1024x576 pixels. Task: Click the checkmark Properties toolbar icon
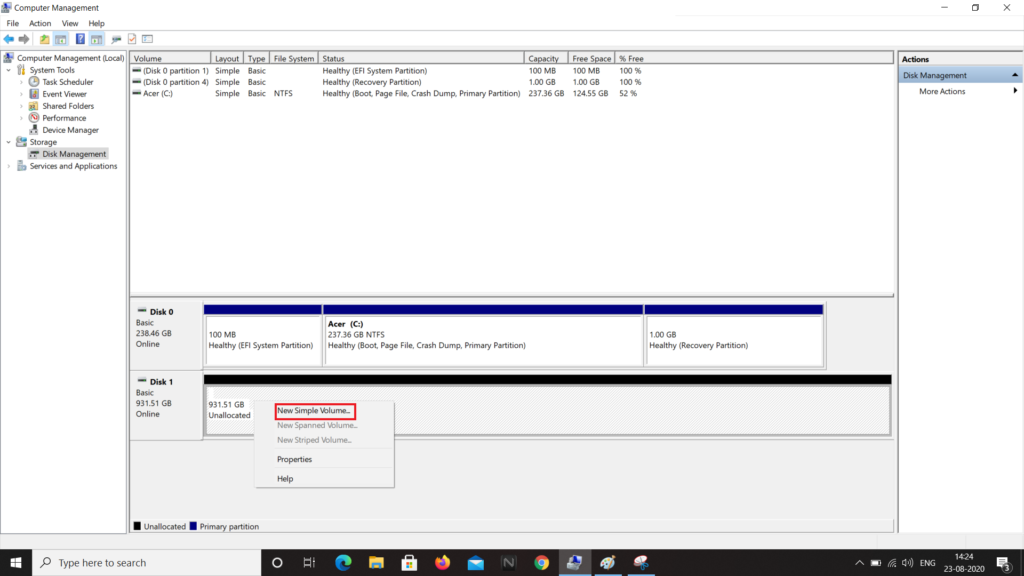pos(132,39)
